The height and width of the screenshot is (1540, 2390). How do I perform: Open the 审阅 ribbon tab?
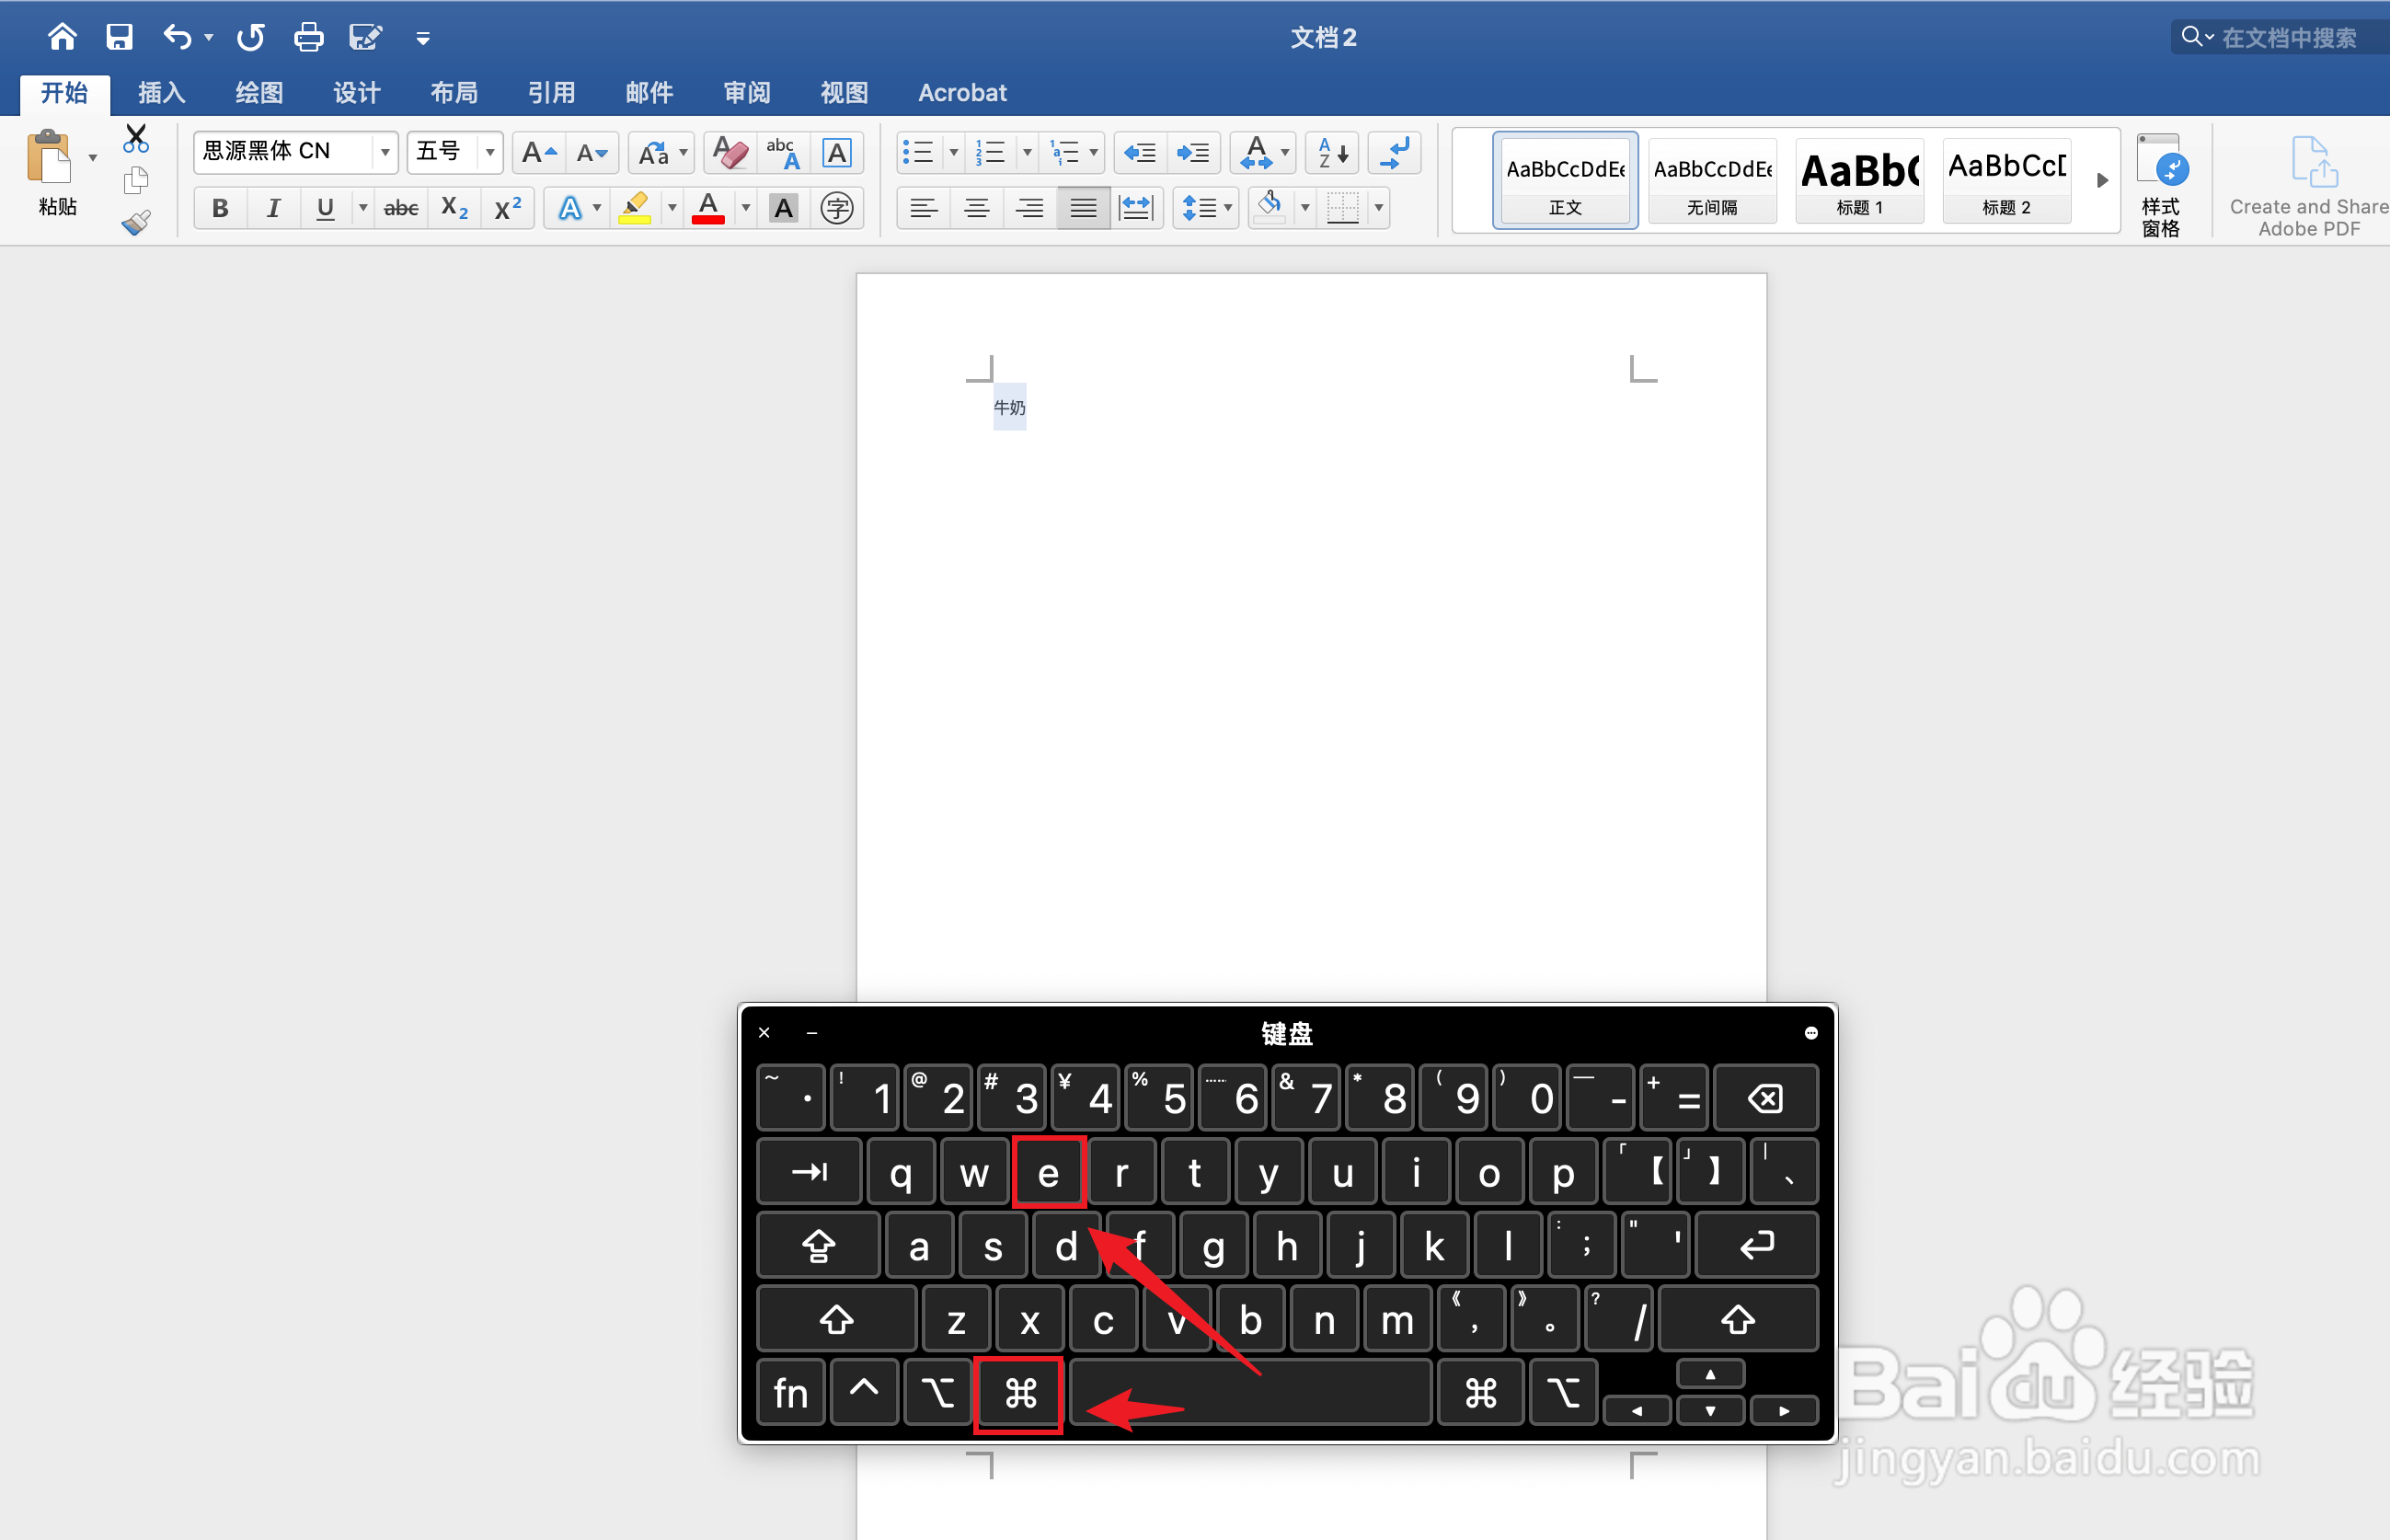coord(746,93)
